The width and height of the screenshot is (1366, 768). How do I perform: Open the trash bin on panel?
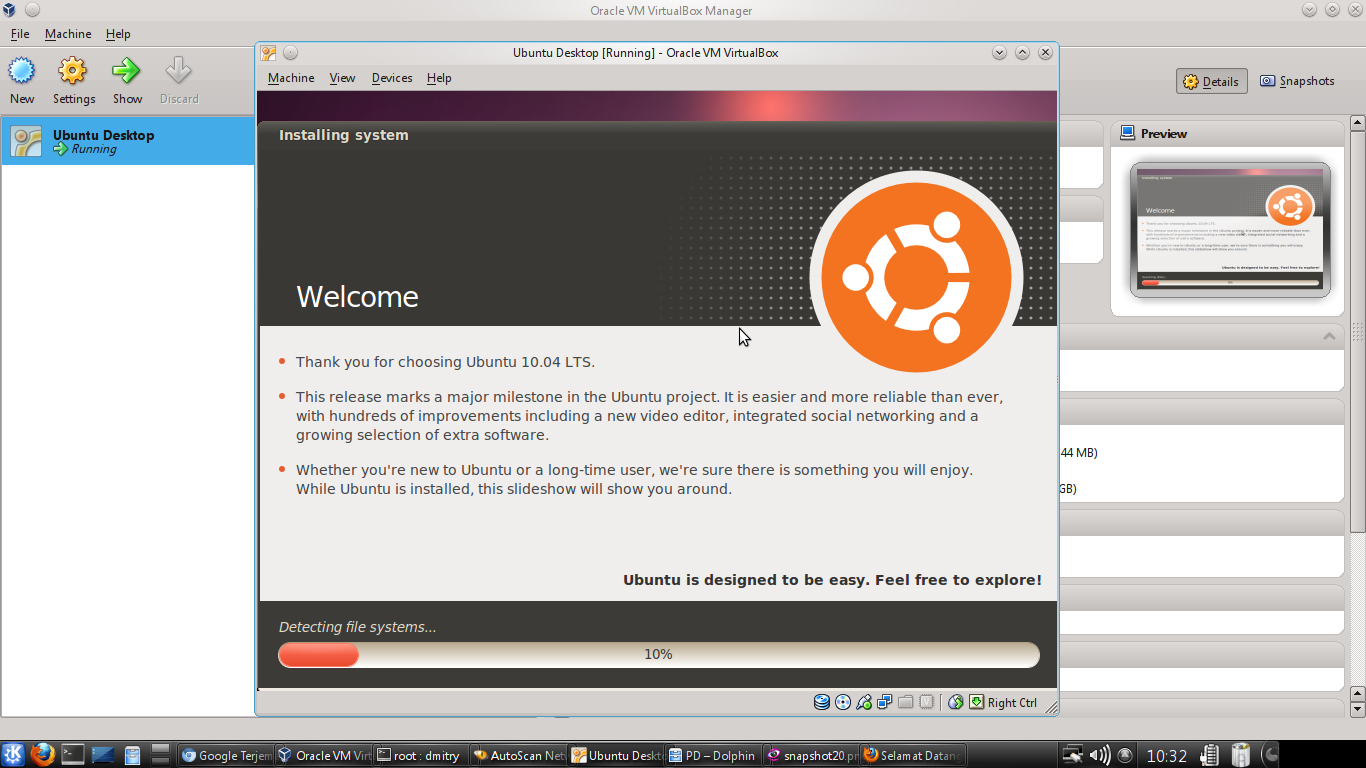point(1241,755)
